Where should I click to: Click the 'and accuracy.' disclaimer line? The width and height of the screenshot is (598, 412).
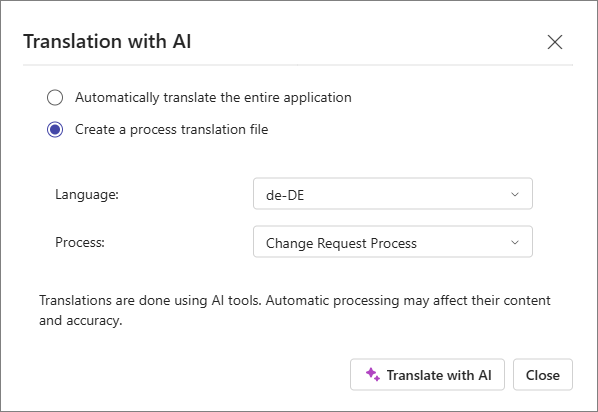click(x=80, y=320)
